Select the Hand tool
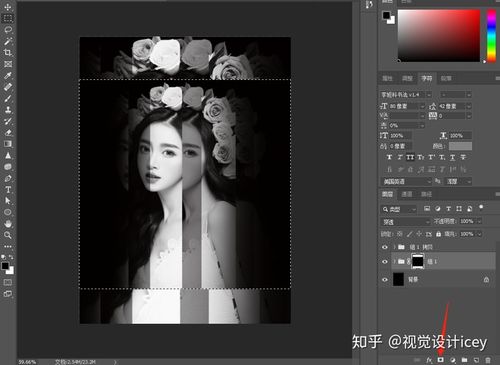The image size is (500, 365). (8, 224)
